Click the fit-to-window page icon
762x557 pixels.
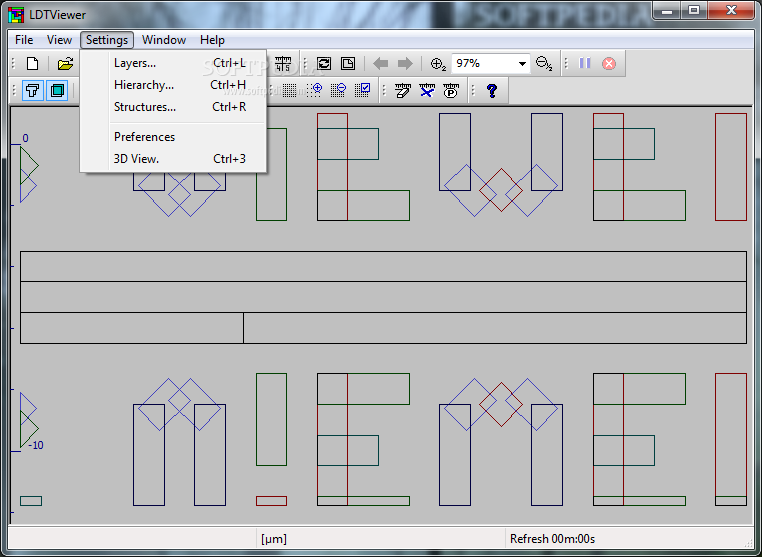348,64
